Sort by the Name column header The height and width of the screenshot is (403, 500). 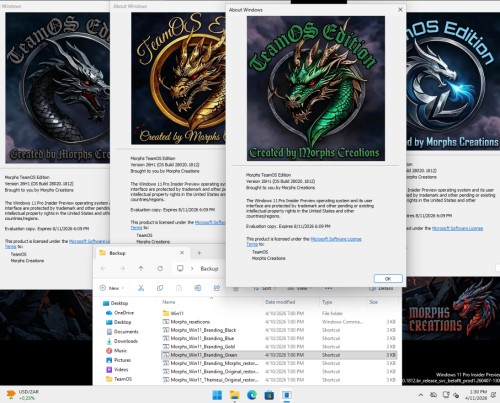tap(169, 302)
